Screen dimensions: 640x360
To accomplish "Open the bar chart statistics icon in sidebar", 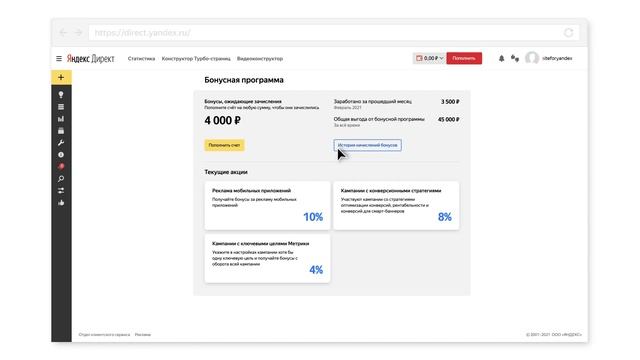I will tap(61, 119).
